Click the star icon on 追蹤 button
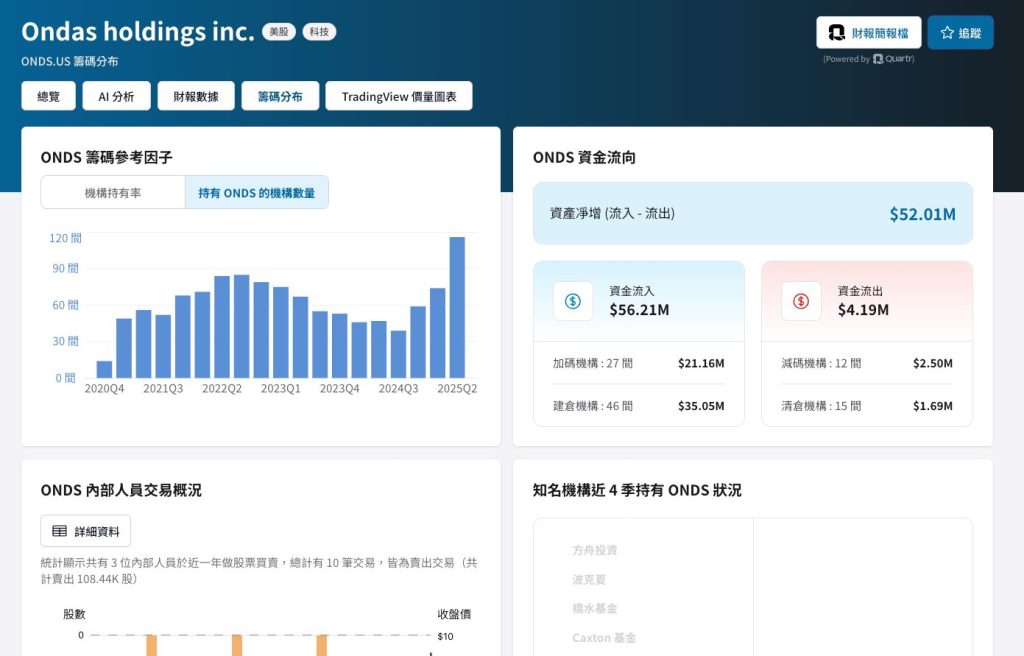This screenshot has width=1024, height=656. [947, 33]
